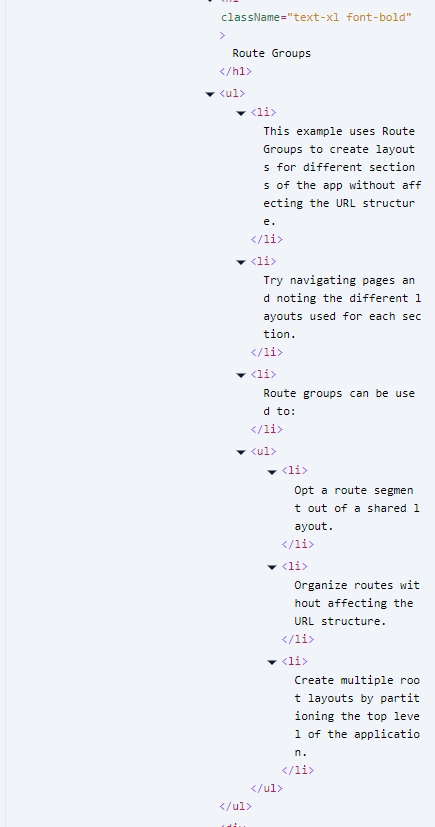
Task: Click the text "Try navigating pages and noting"
Action: (x=339, y=289)
